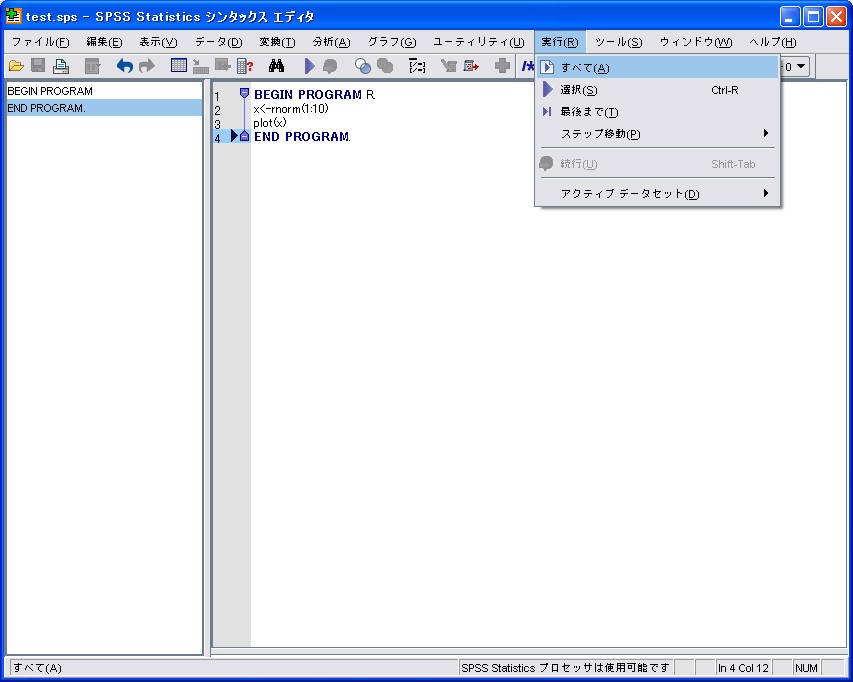
Task: Select すべて(A) from the Run menu
Action: tap(585, 68)
